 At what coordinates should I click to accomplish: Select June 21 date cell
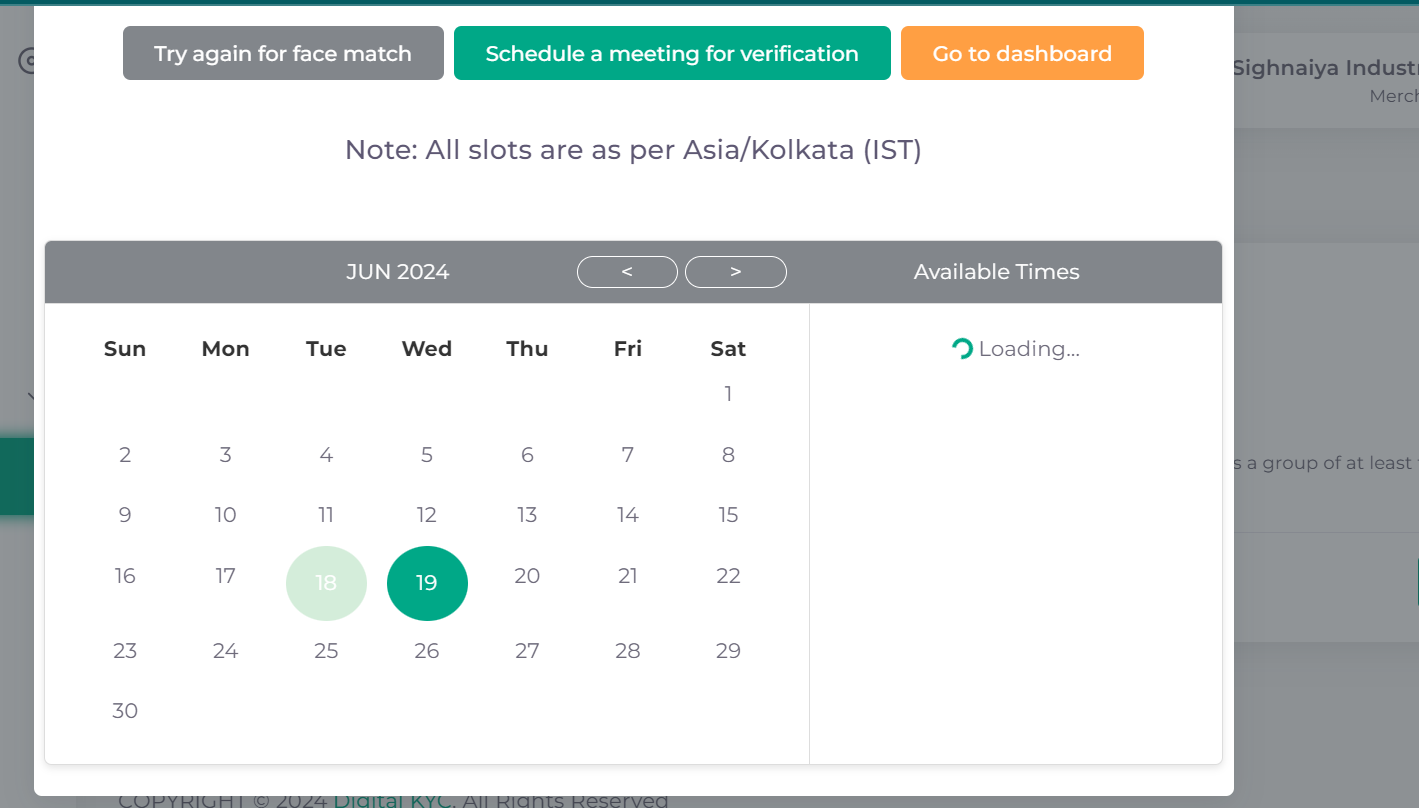(x=628, y=576)
